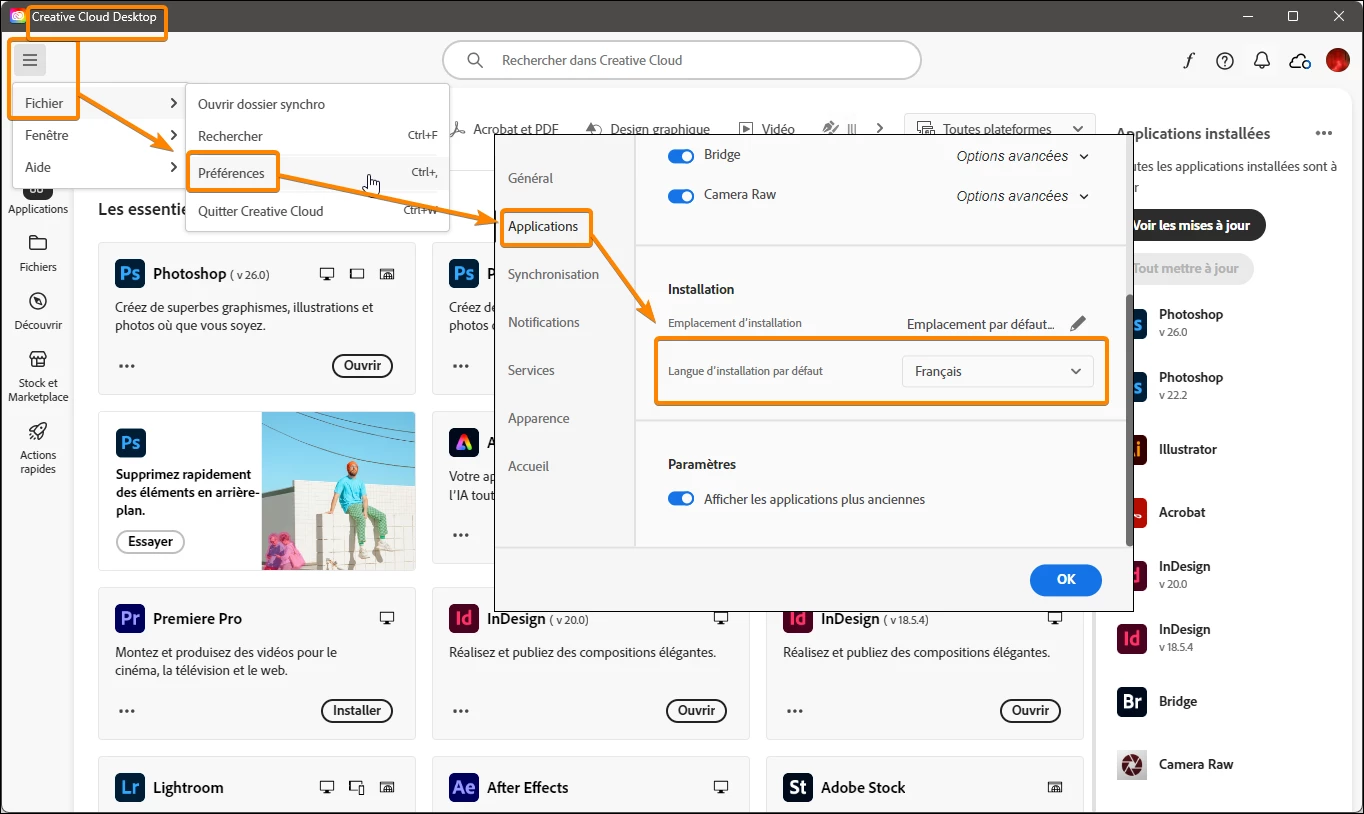Image resolution: width=1364 pixels, height=814 pixels.
Task: Open the help question mark icon
Action: point(1225,61)
